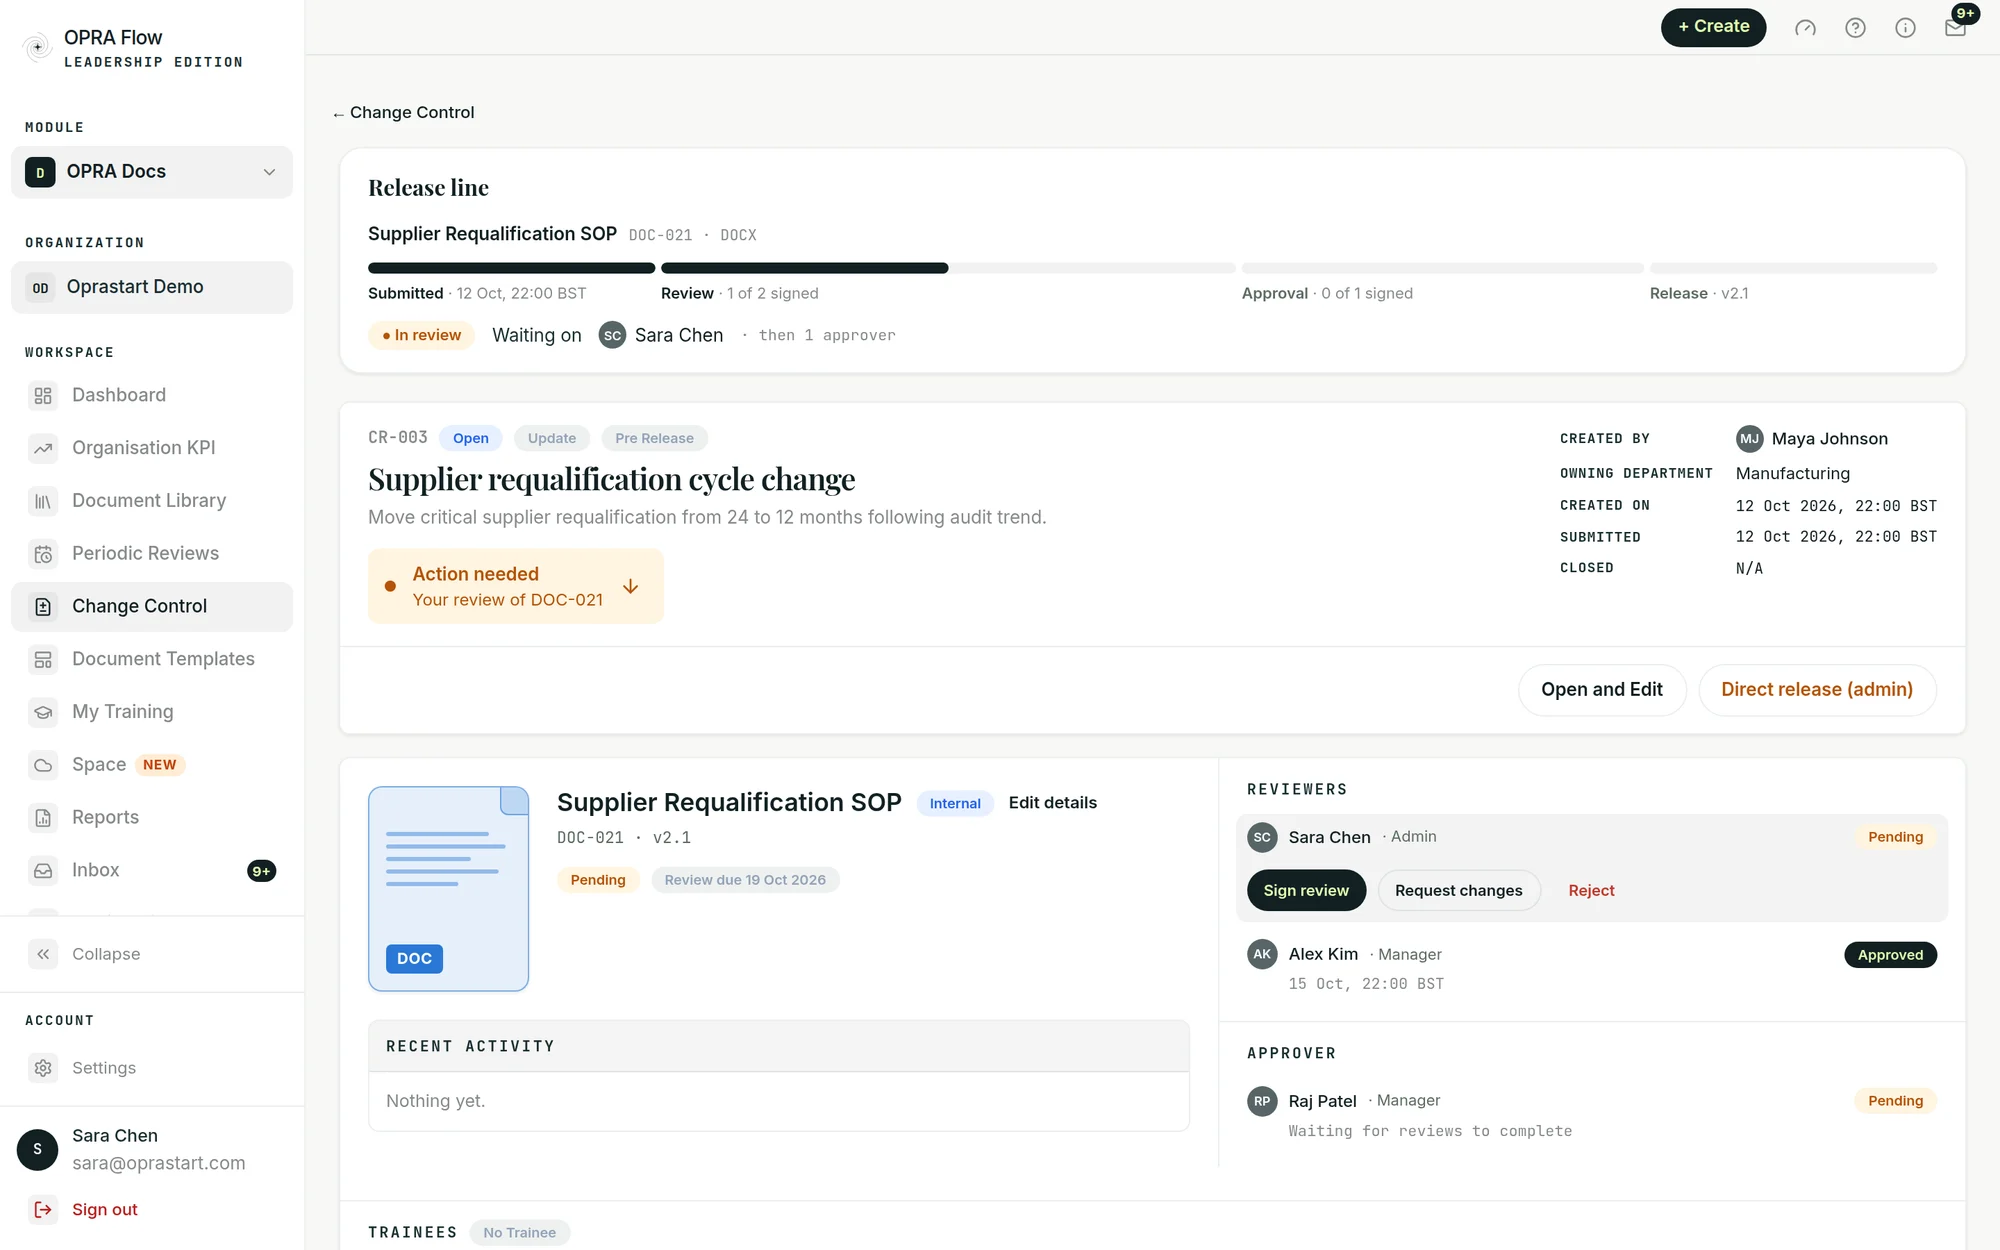The image size is (2000, 1250).
Task: Expand the Action needed banner arrow
Action: coord(630,586)
